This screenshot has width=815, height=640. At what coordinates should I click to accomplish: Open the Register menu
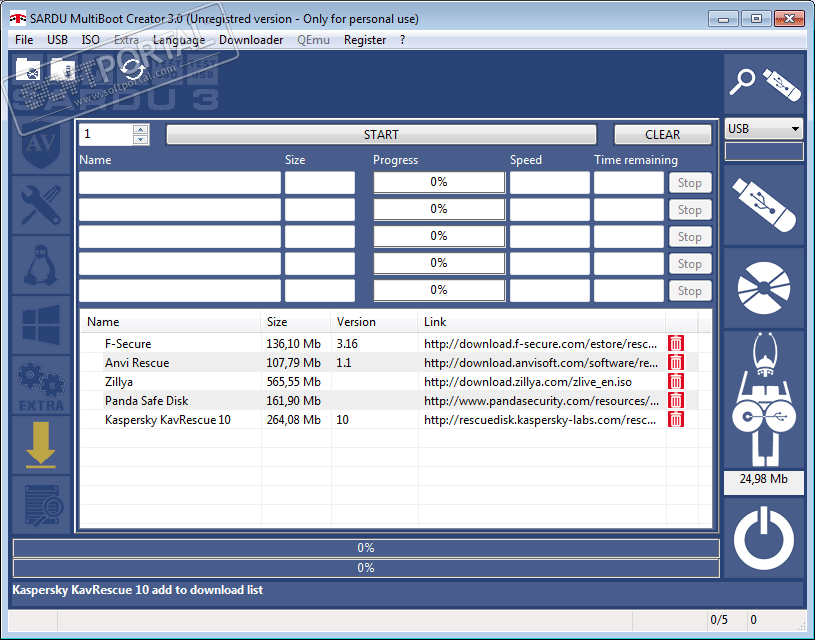[365, 40]
